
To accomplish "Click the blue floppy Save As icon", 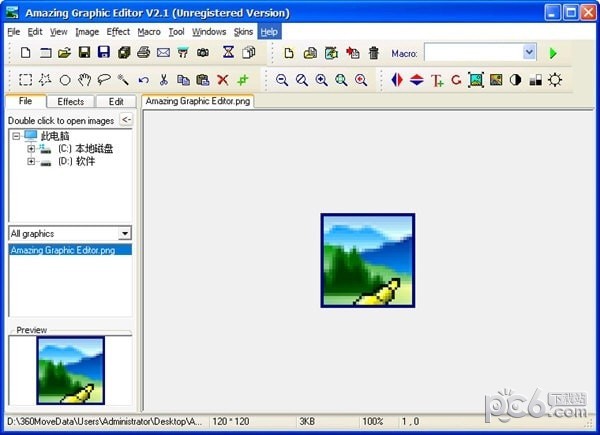I will pos(104,52).
